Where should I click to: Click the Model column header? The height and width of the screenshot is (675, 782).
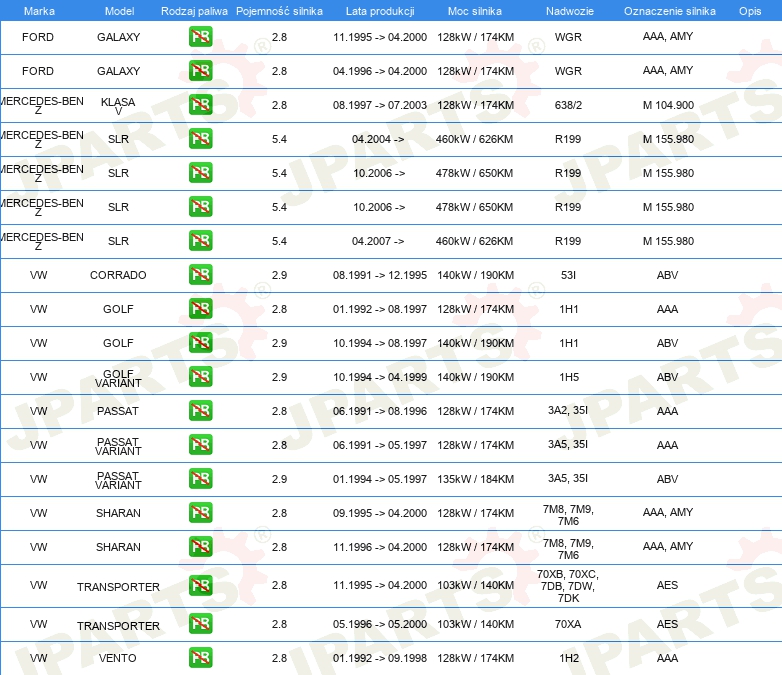(x=120, y=11)
